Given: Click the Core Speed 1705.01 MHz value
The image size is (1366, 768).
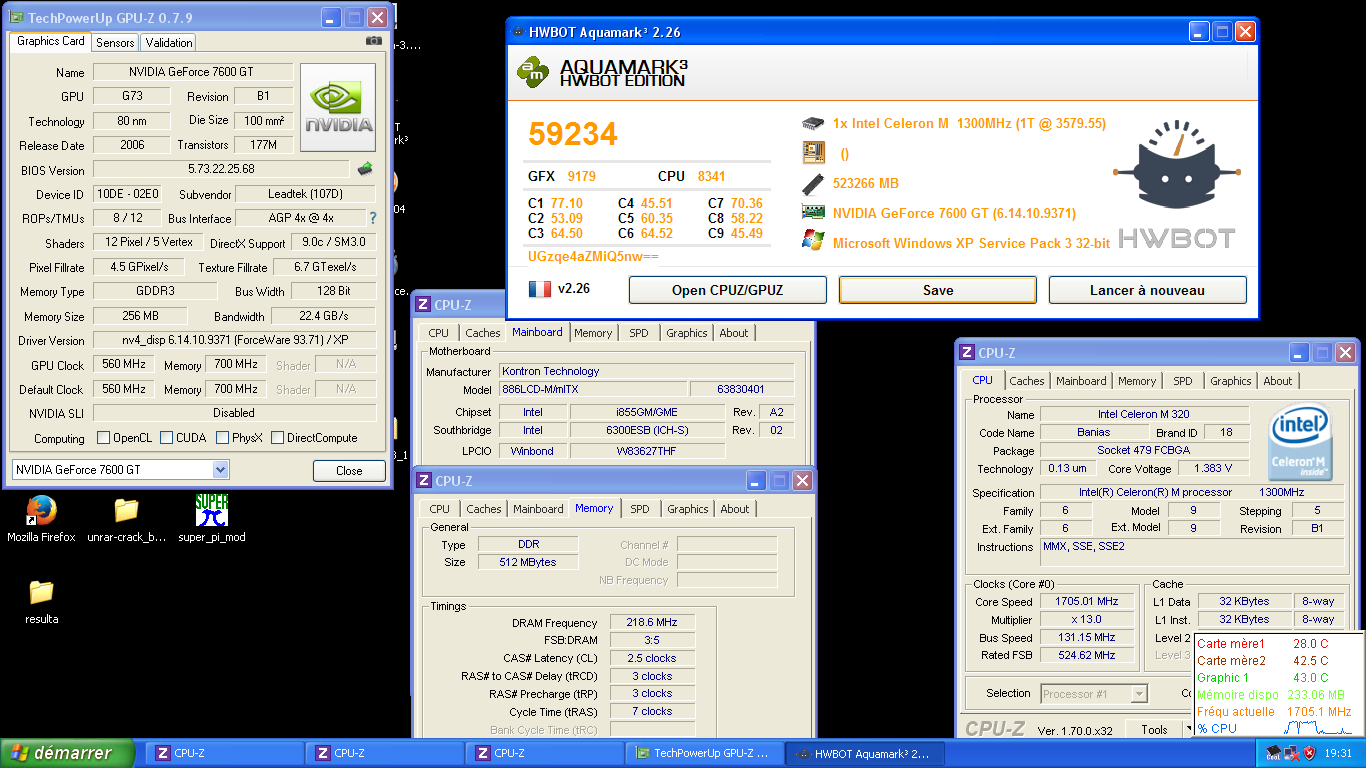Looking at the screenshot, I should point(1086,601).
